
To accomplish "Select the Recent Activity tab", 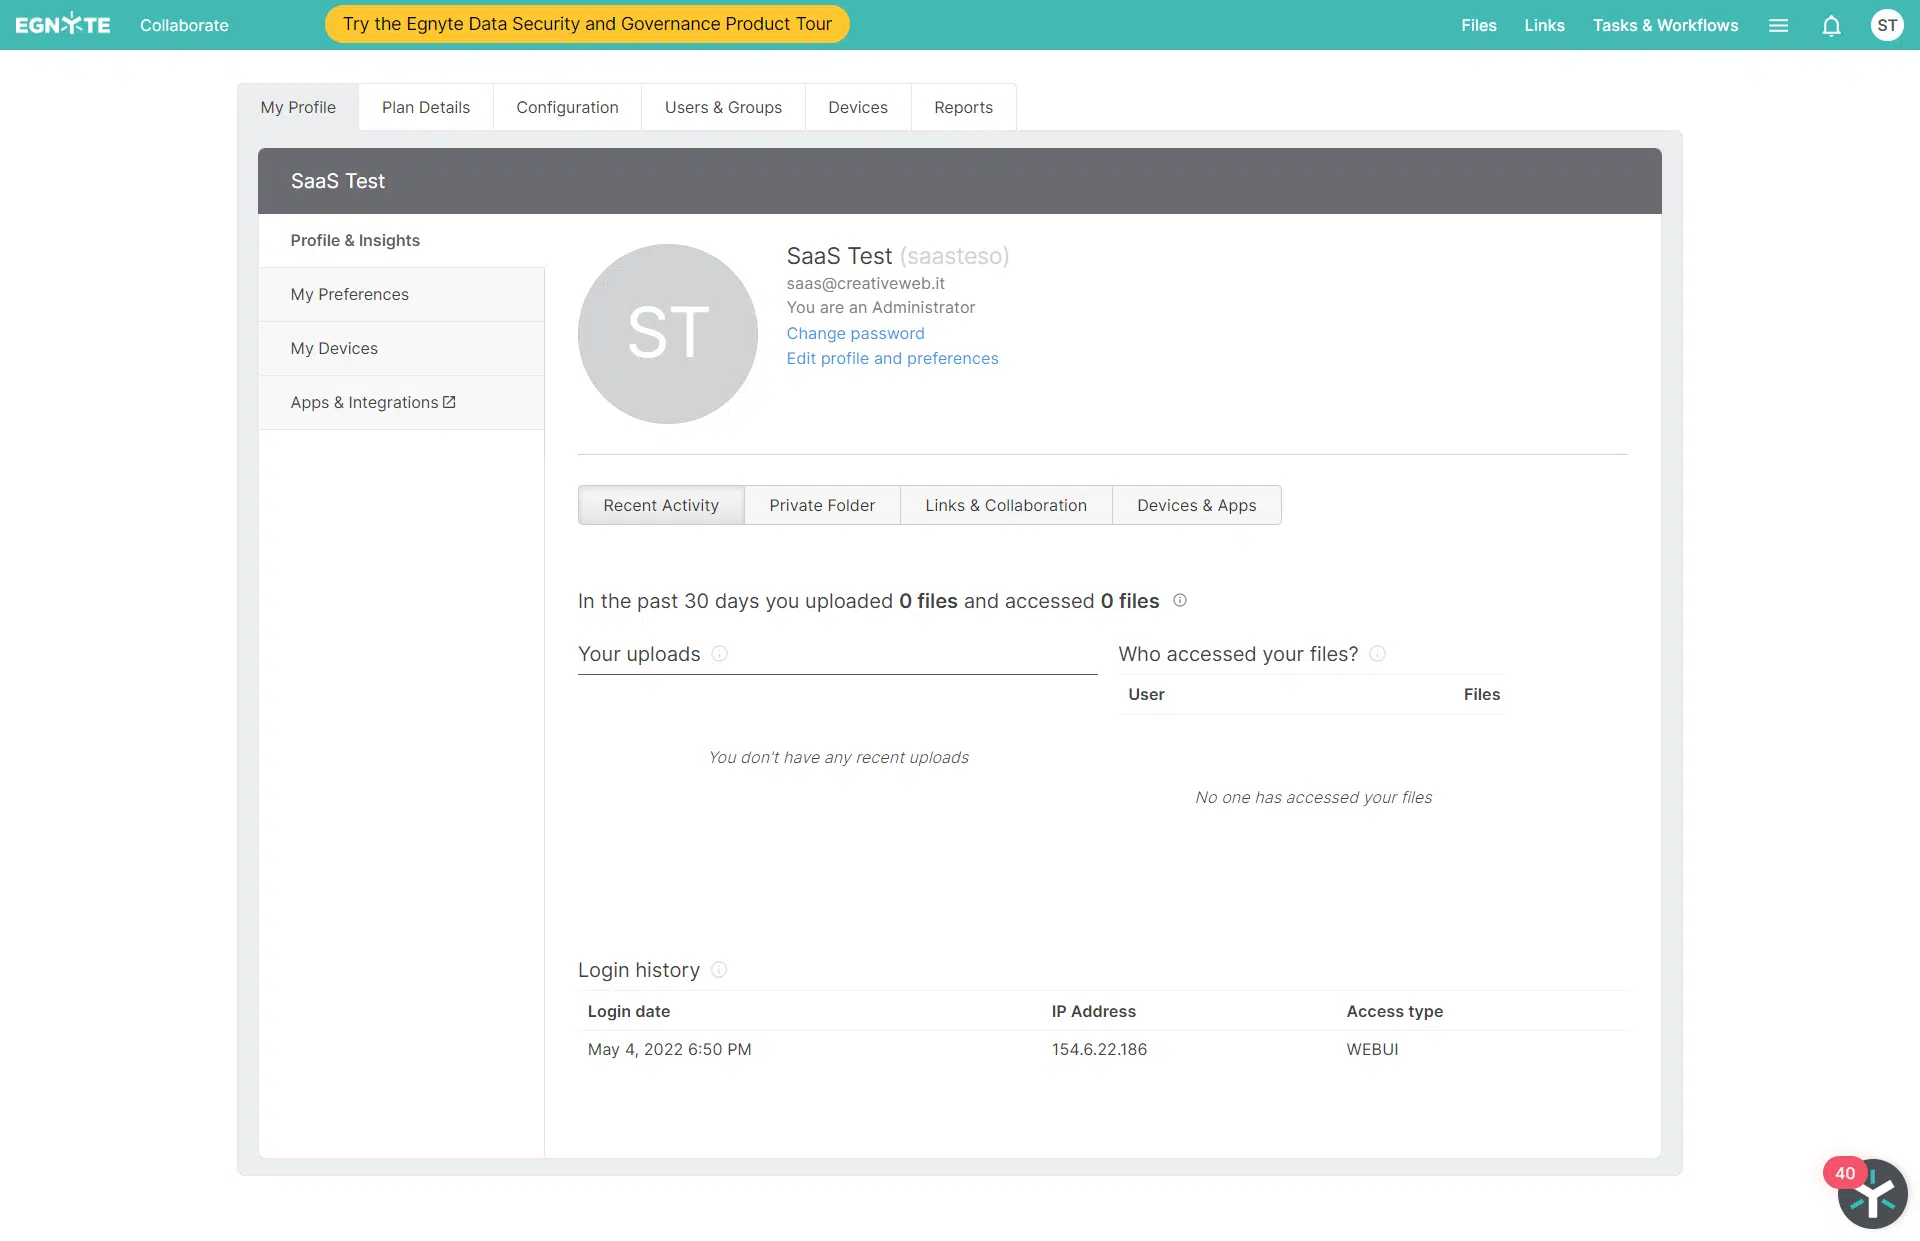I will pos(661,505).
